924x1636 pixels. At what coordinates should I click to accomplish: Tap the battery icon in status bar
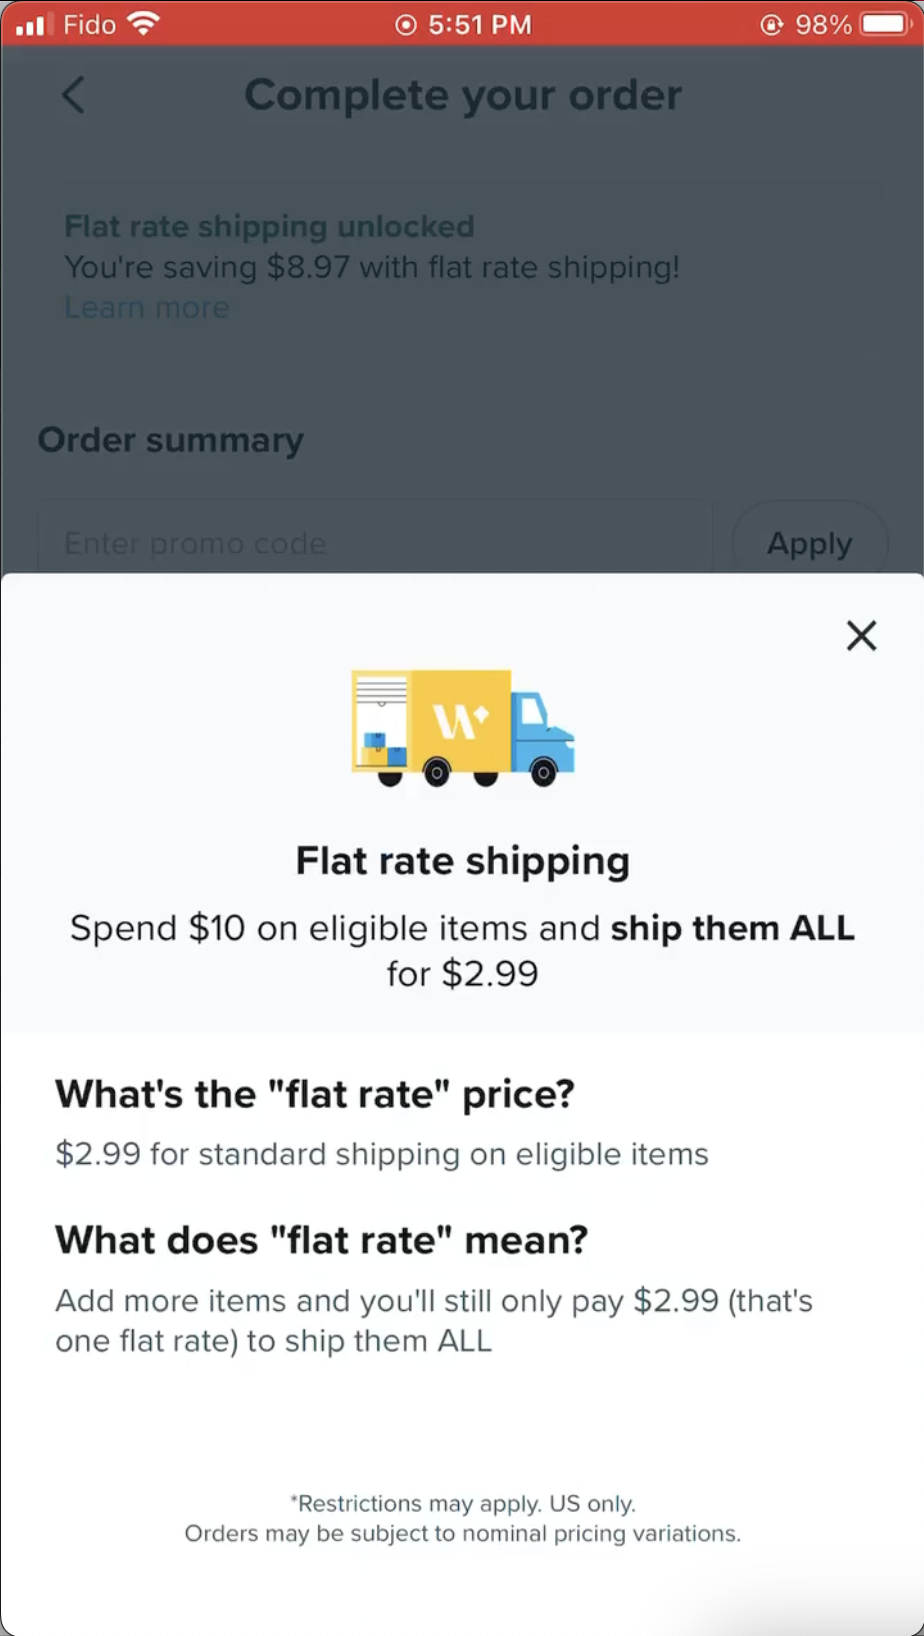884,24
